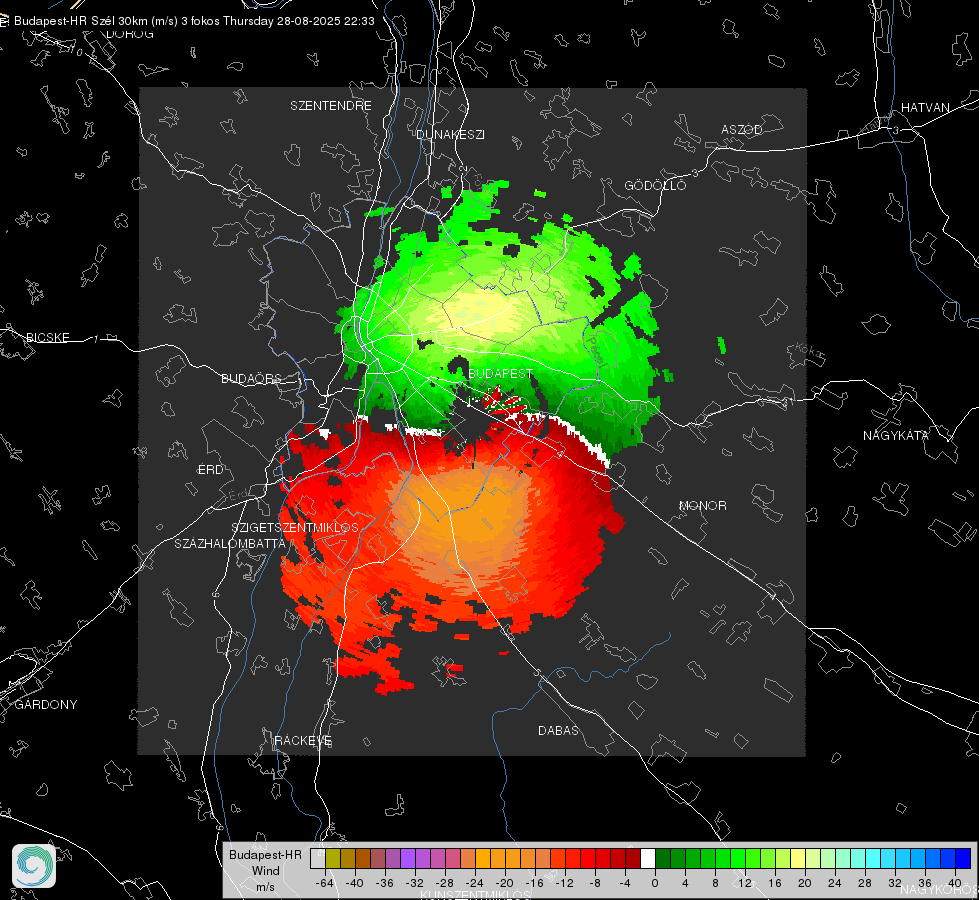Select the olive -64 swatch in the wind legend
Viewport: 979px width, 900px height.
(333, 859)
